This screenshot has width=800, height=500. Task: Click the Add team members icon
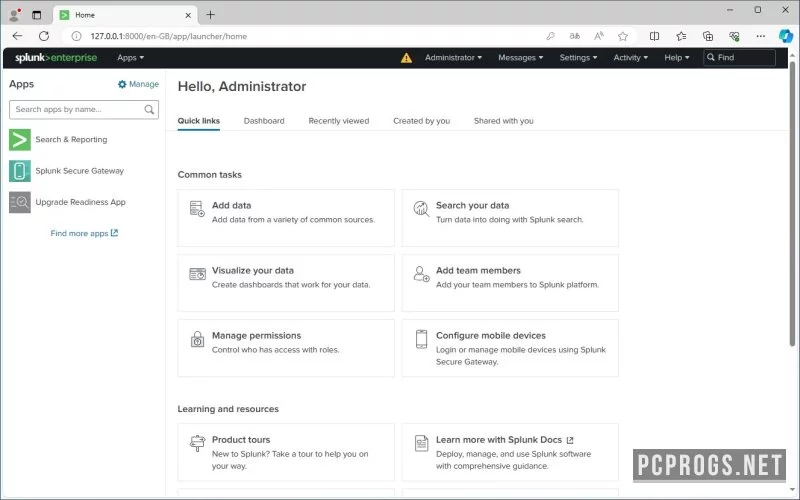(421, 273)
